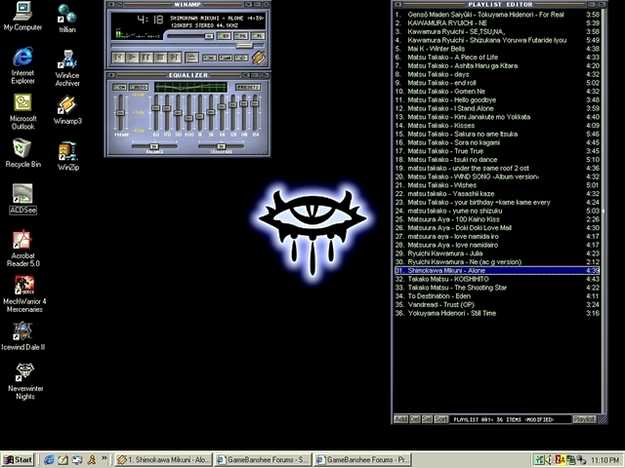Select playlist track 'Matsu Takako - Wishes'
The height and width of the screenshot is (468, 625).
pyautogui.click(x=497, y=185)
